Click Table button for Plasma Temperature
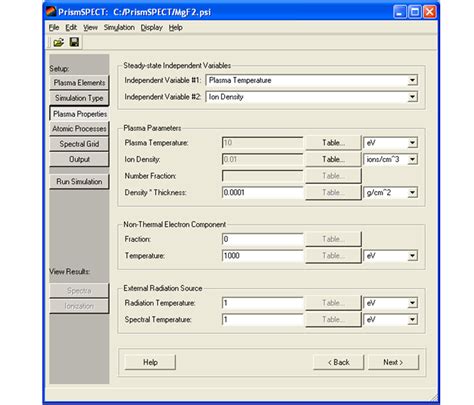This screenshot has height=405, width=474. click(333, 143)
